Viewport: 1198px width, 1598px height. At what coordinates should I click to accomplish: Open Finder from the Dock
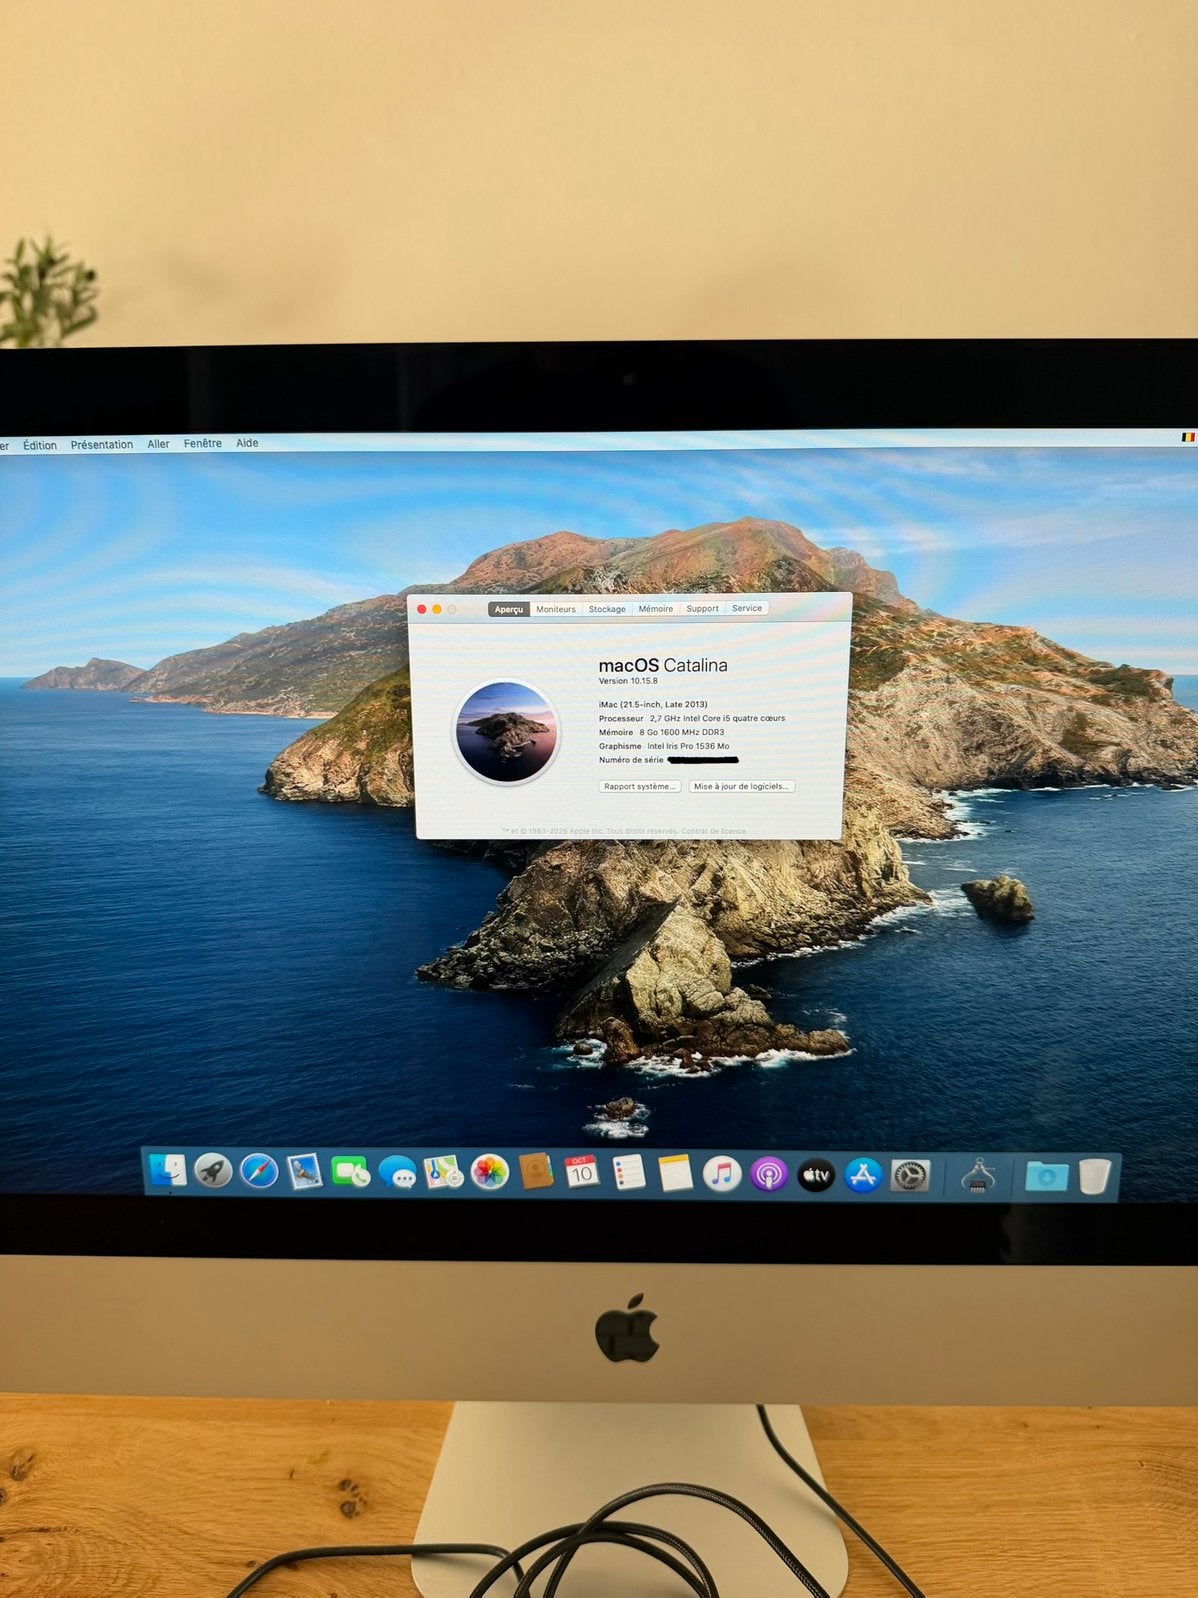pos(167,1171)
